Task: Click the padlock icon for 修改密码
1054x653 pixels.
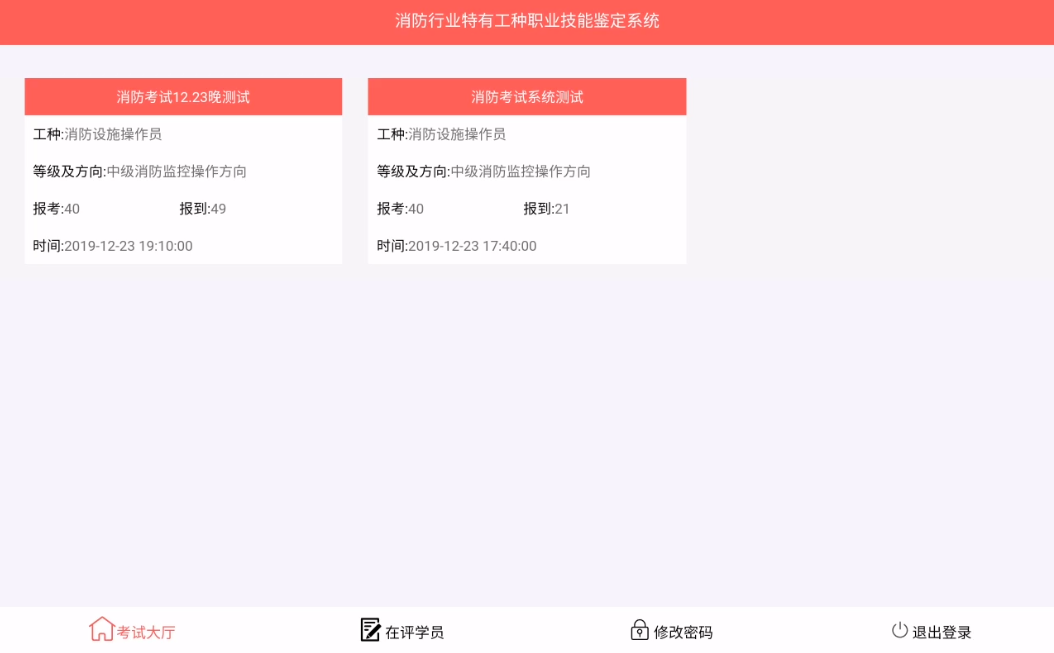Action: [639, 630]
